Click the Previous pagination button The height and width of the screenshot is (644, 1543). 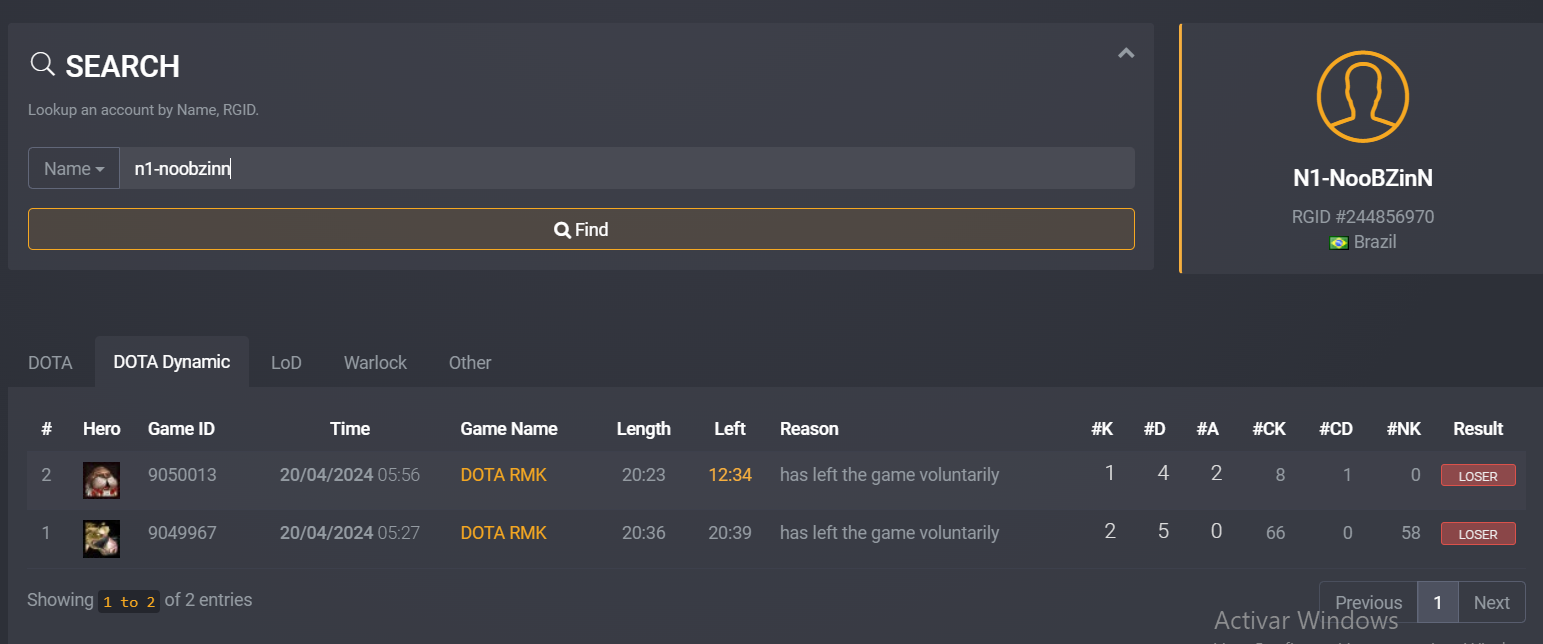(x=1368, y=602)
